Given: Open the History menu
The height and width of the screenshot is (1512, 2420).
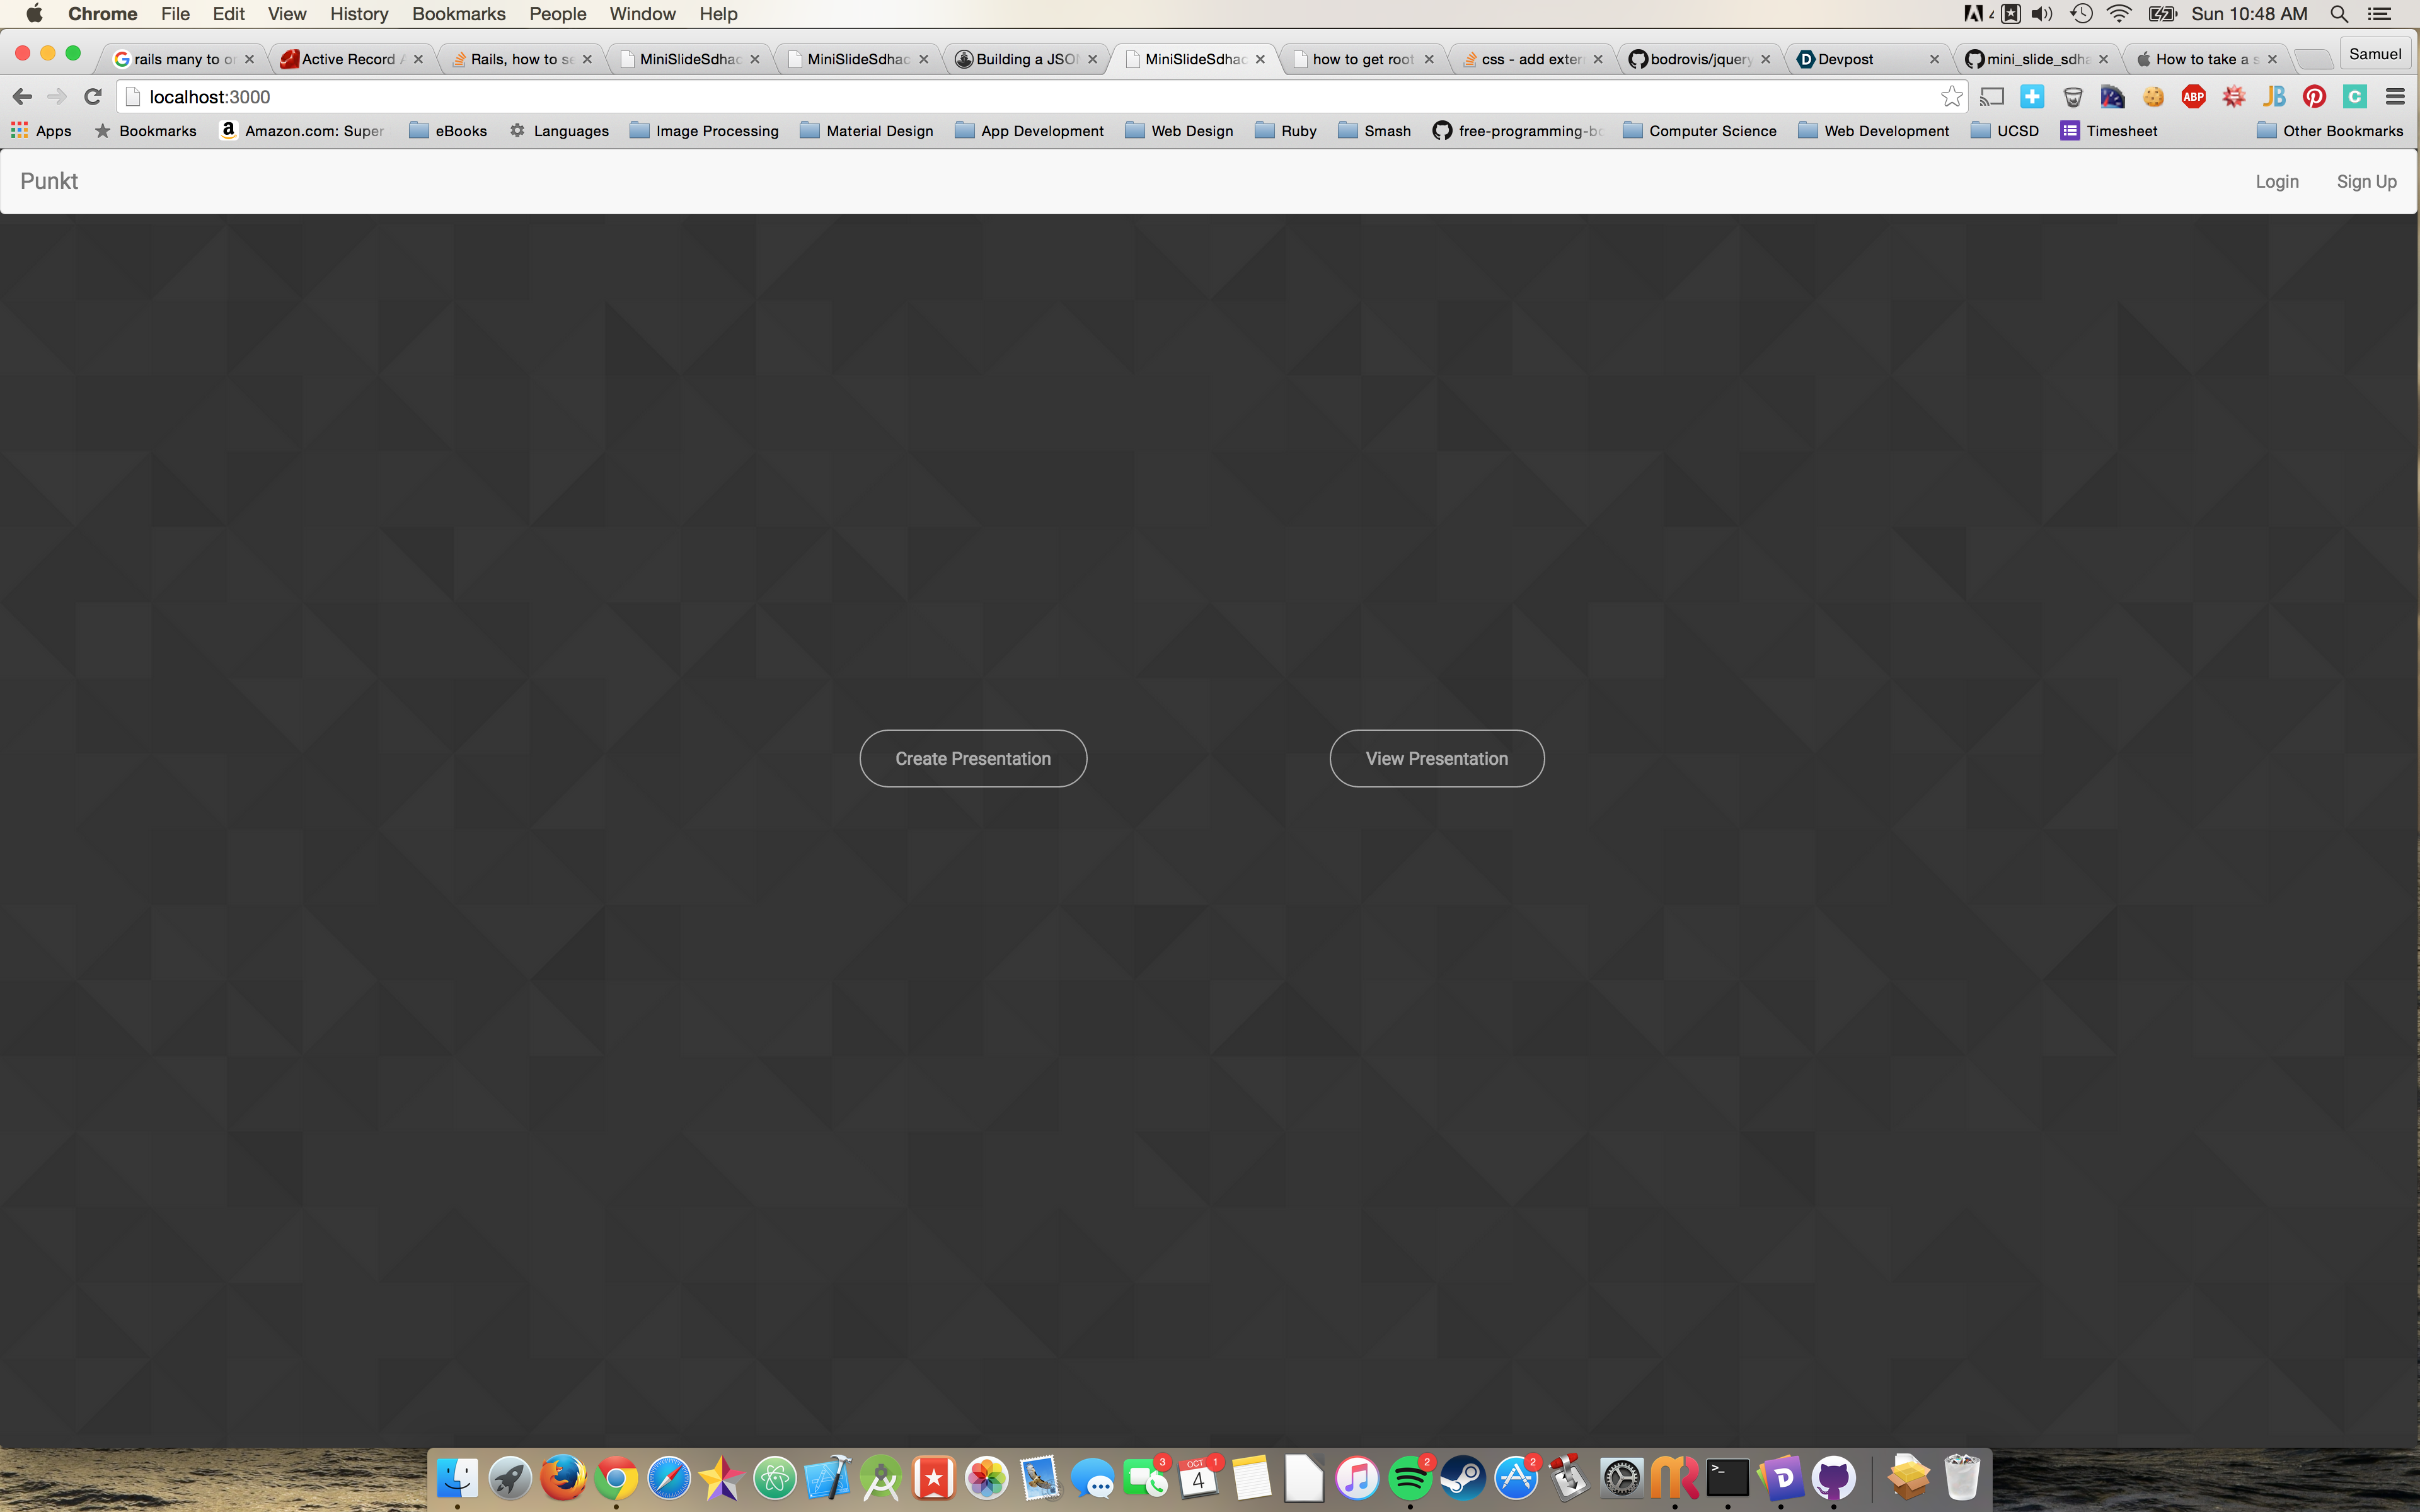Looking at the screenshot, I should (x=359, y=14).
